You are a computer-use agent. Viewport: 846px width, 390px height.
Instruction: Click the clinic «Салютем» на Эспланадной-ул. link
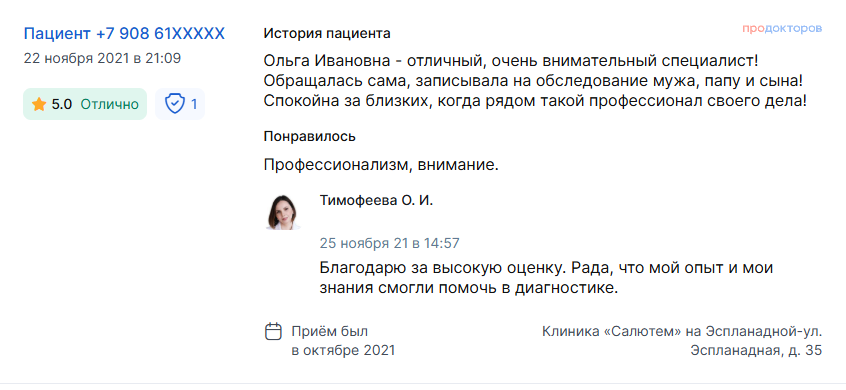pos(682,331)
